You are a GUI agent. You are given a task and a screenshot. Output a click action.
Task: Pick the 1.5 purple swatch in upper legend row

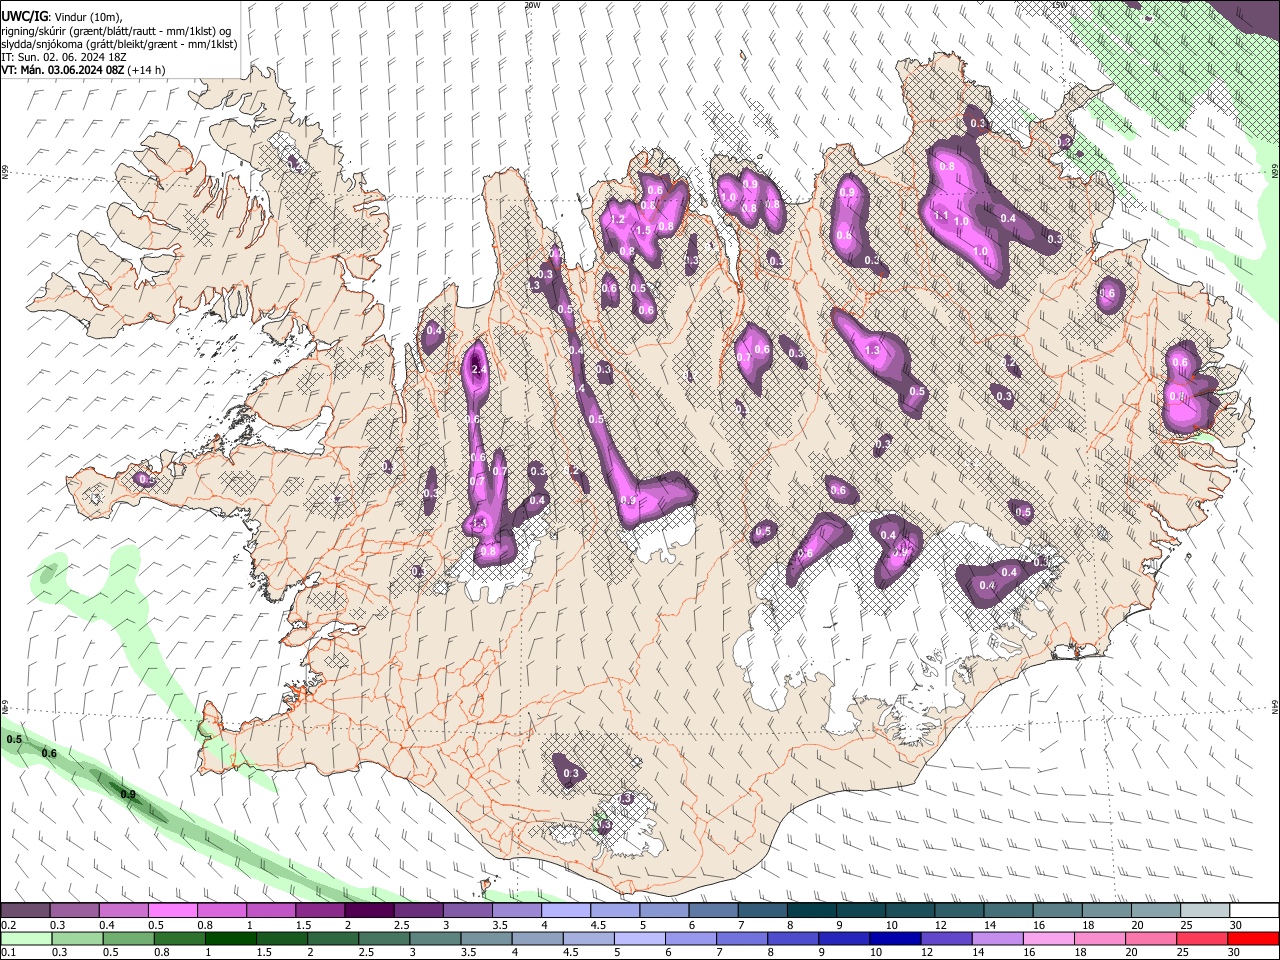point(320,911)
